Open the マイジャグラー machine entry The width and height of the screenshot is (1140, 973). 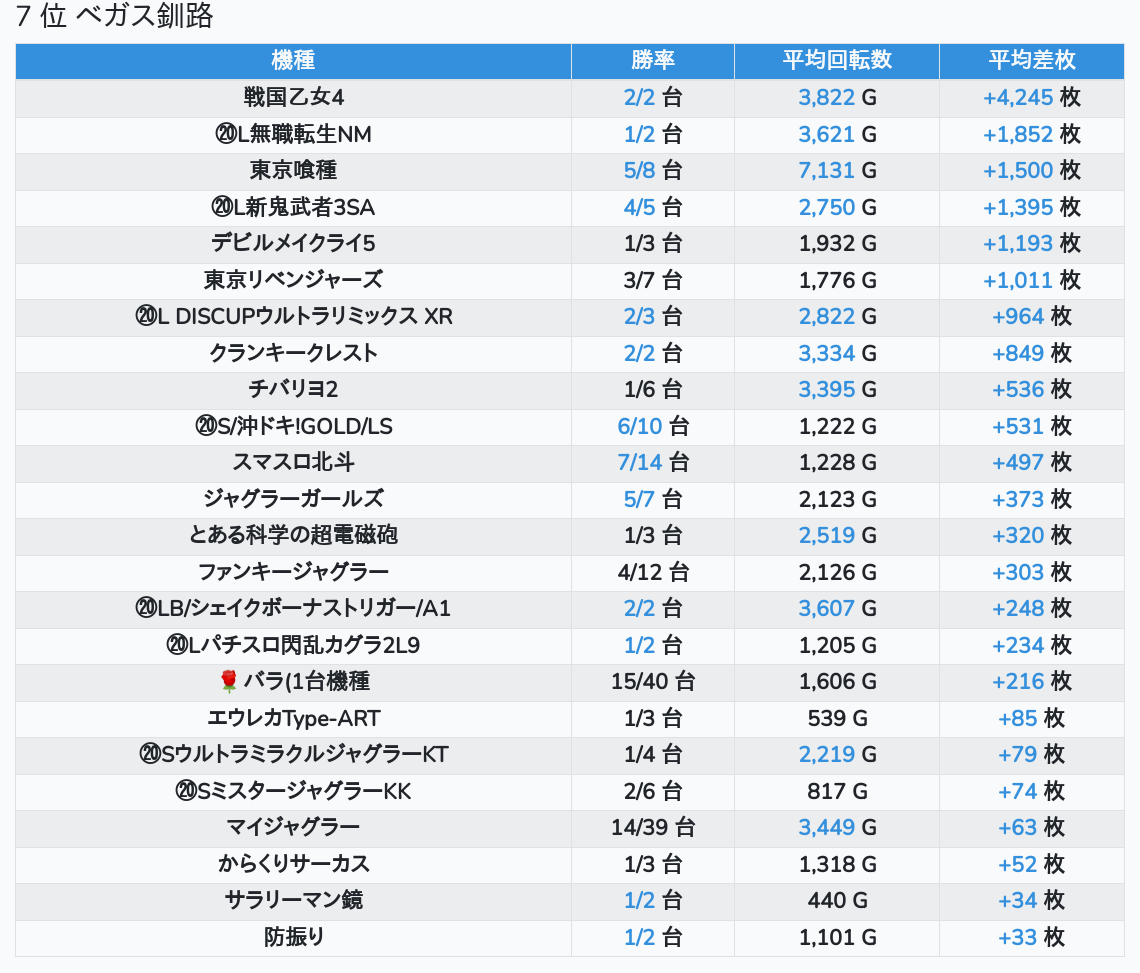(x=293, y=827)
